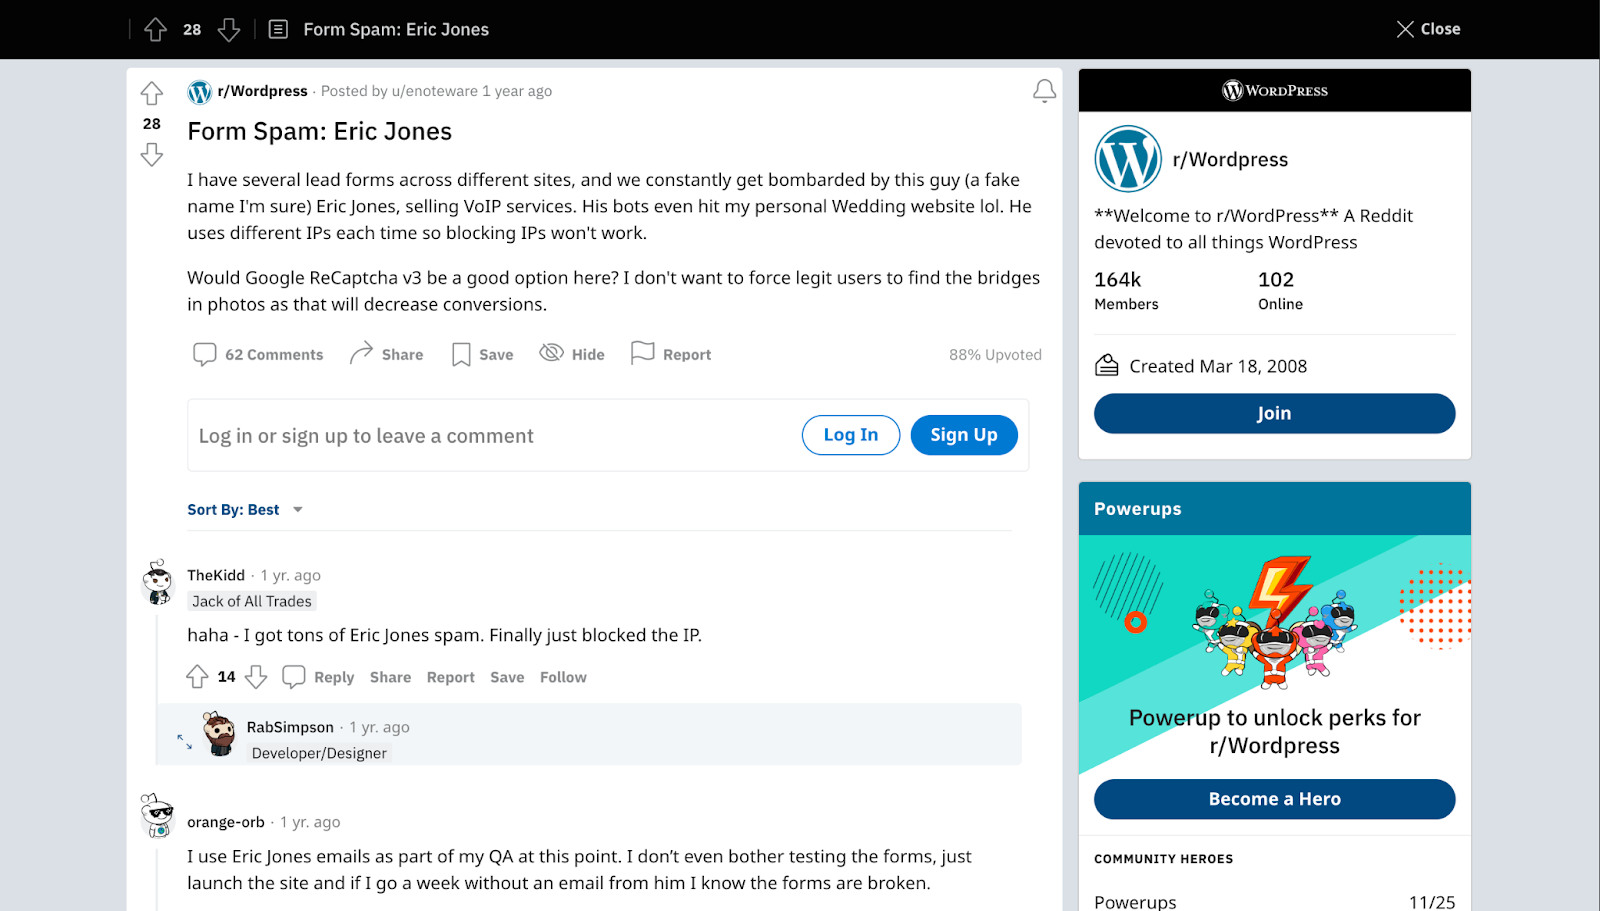Upvote the post in the top black bar
The width and height of the screenshot is (1600, 911).
(x=155, y=30)
